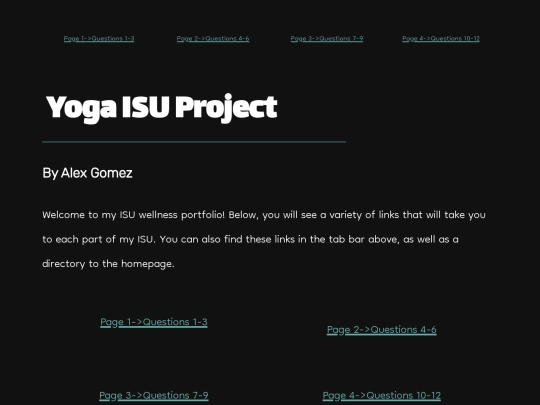Visit the large Page 3->Questions 7-9 body link

pos(154,395)
